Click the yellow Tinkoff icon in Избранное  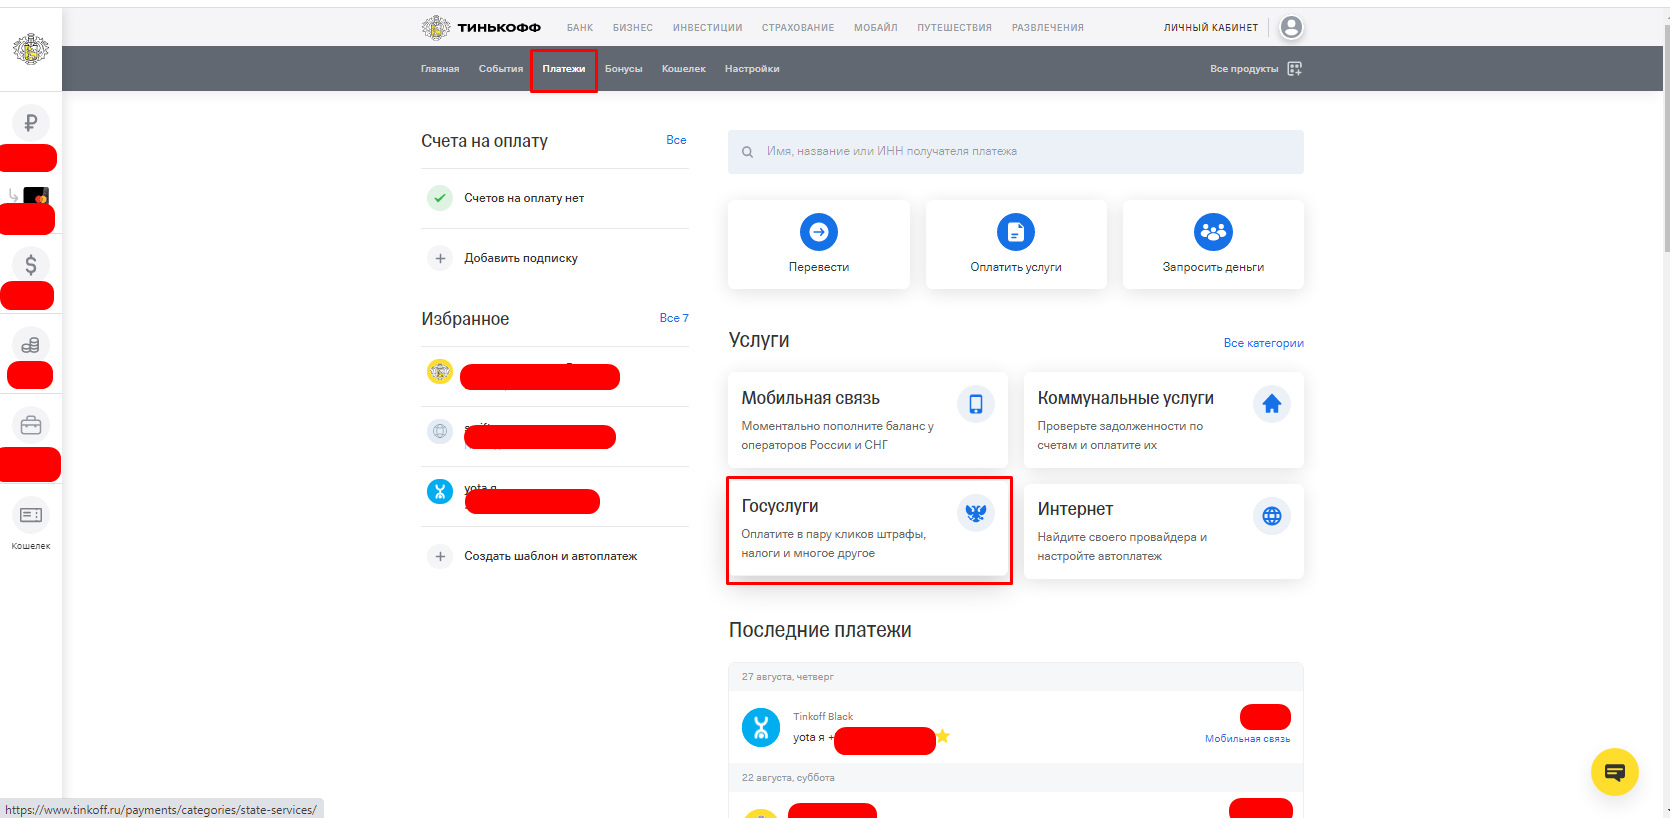pos(440,371)
